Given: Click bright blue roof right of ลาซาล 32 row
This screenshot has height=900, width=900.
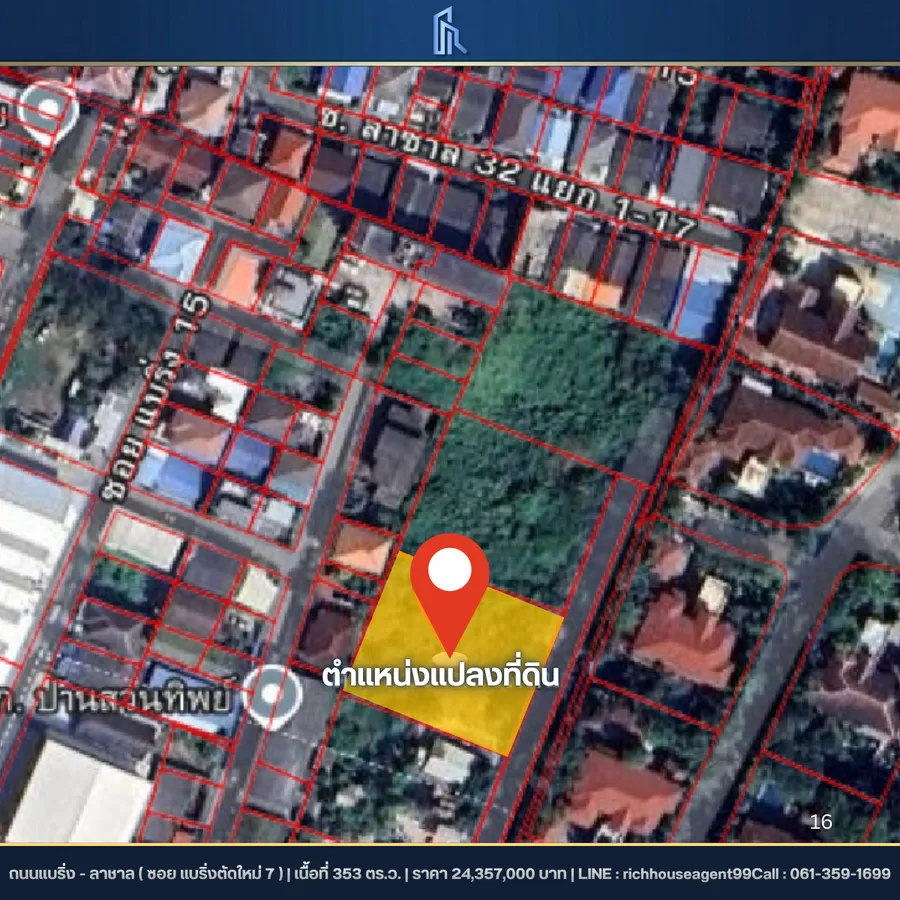Looking at the screenshot, I should 703,295.
